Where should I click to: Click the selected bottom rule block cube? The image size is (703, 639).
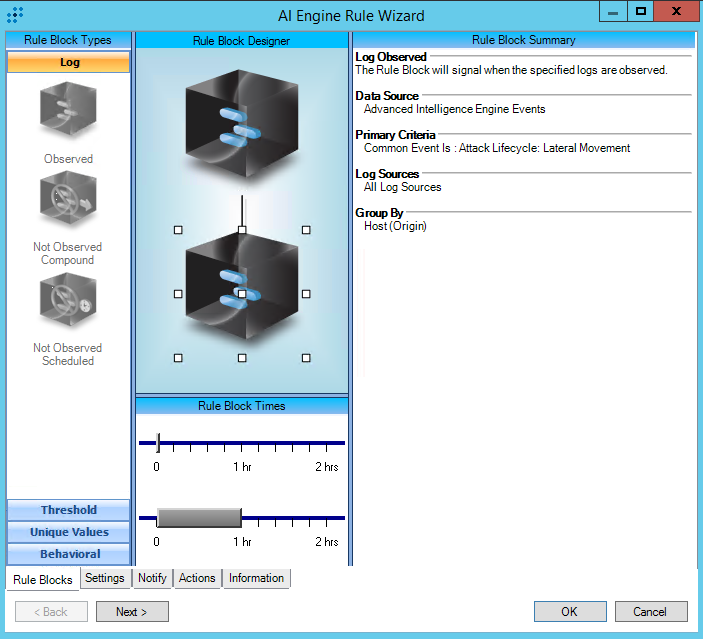(241, 293)
